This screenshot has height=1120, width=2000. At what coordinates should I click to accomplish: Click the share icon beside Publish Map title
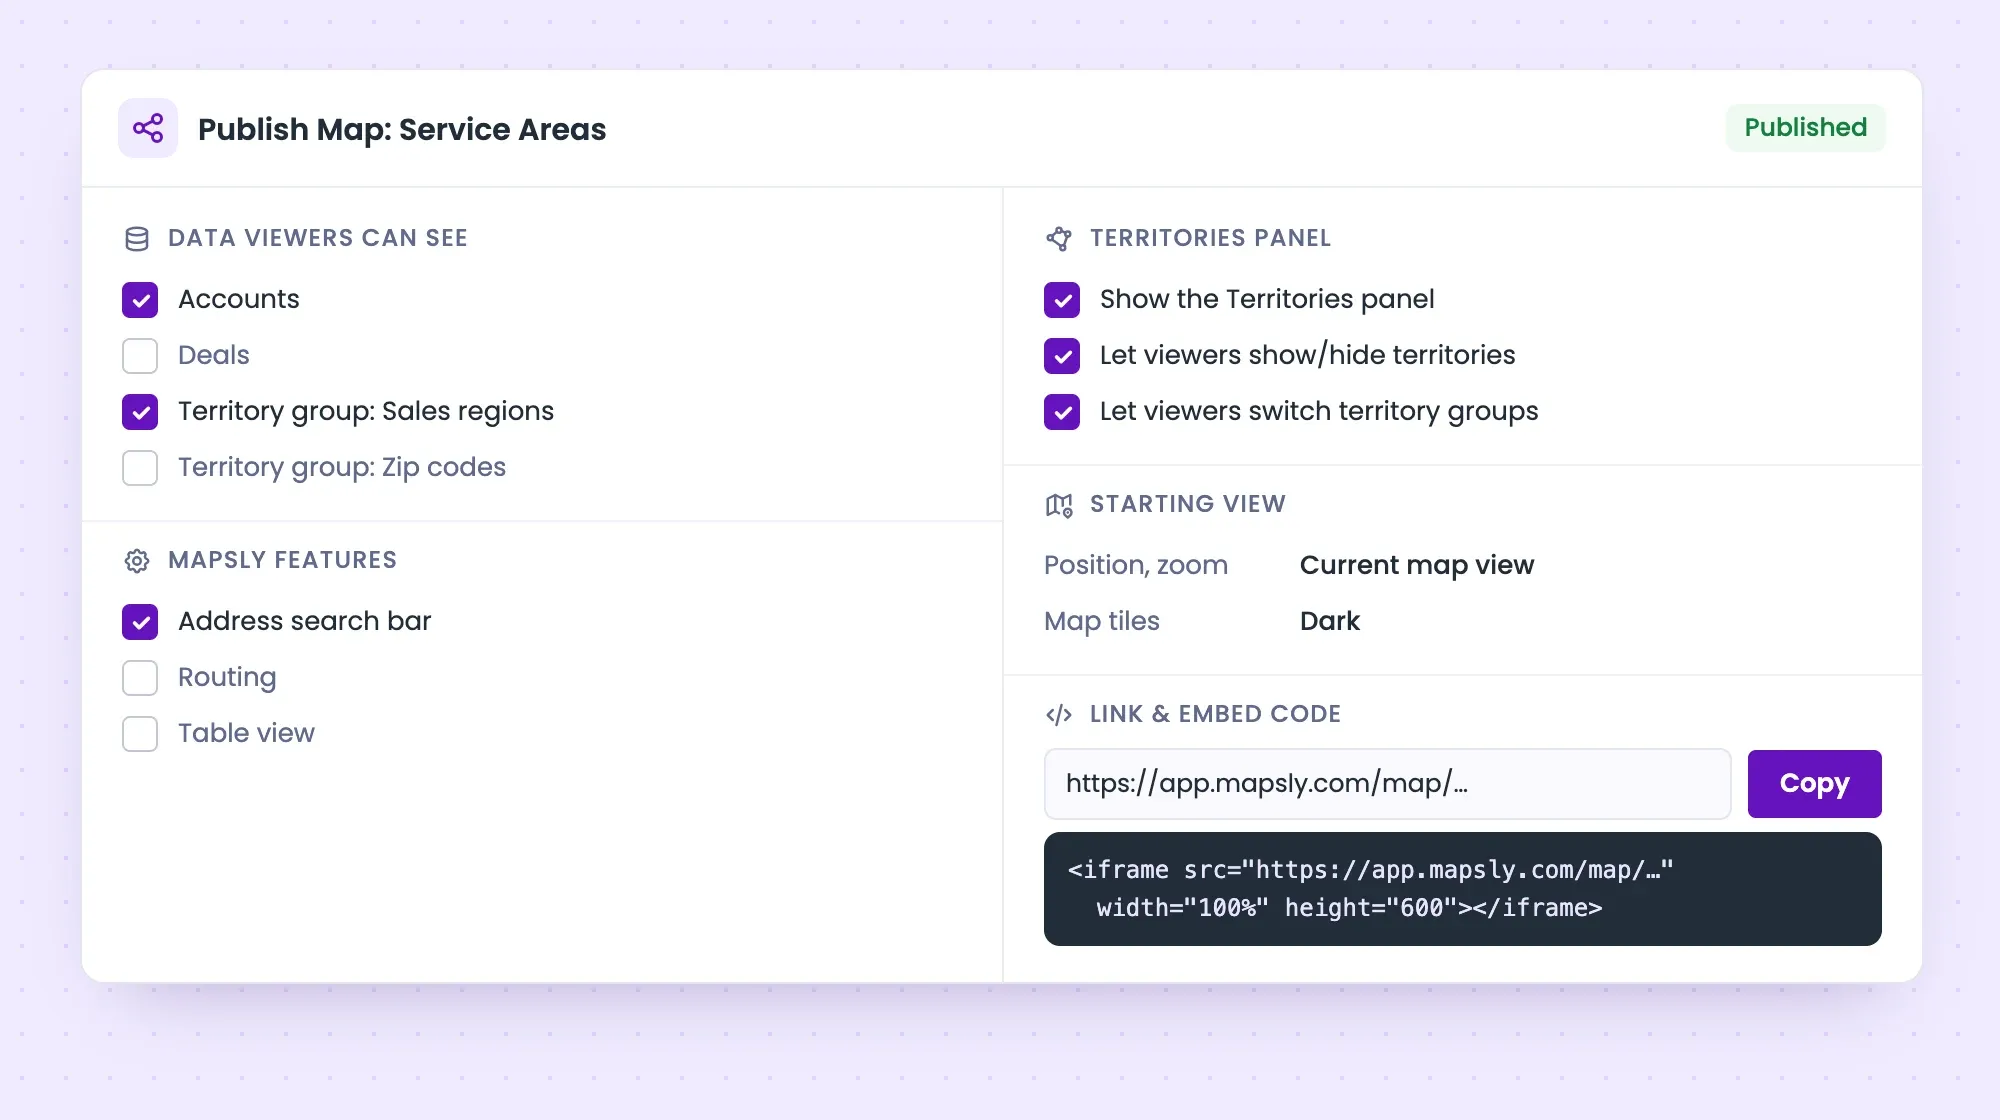coord(148,128)
